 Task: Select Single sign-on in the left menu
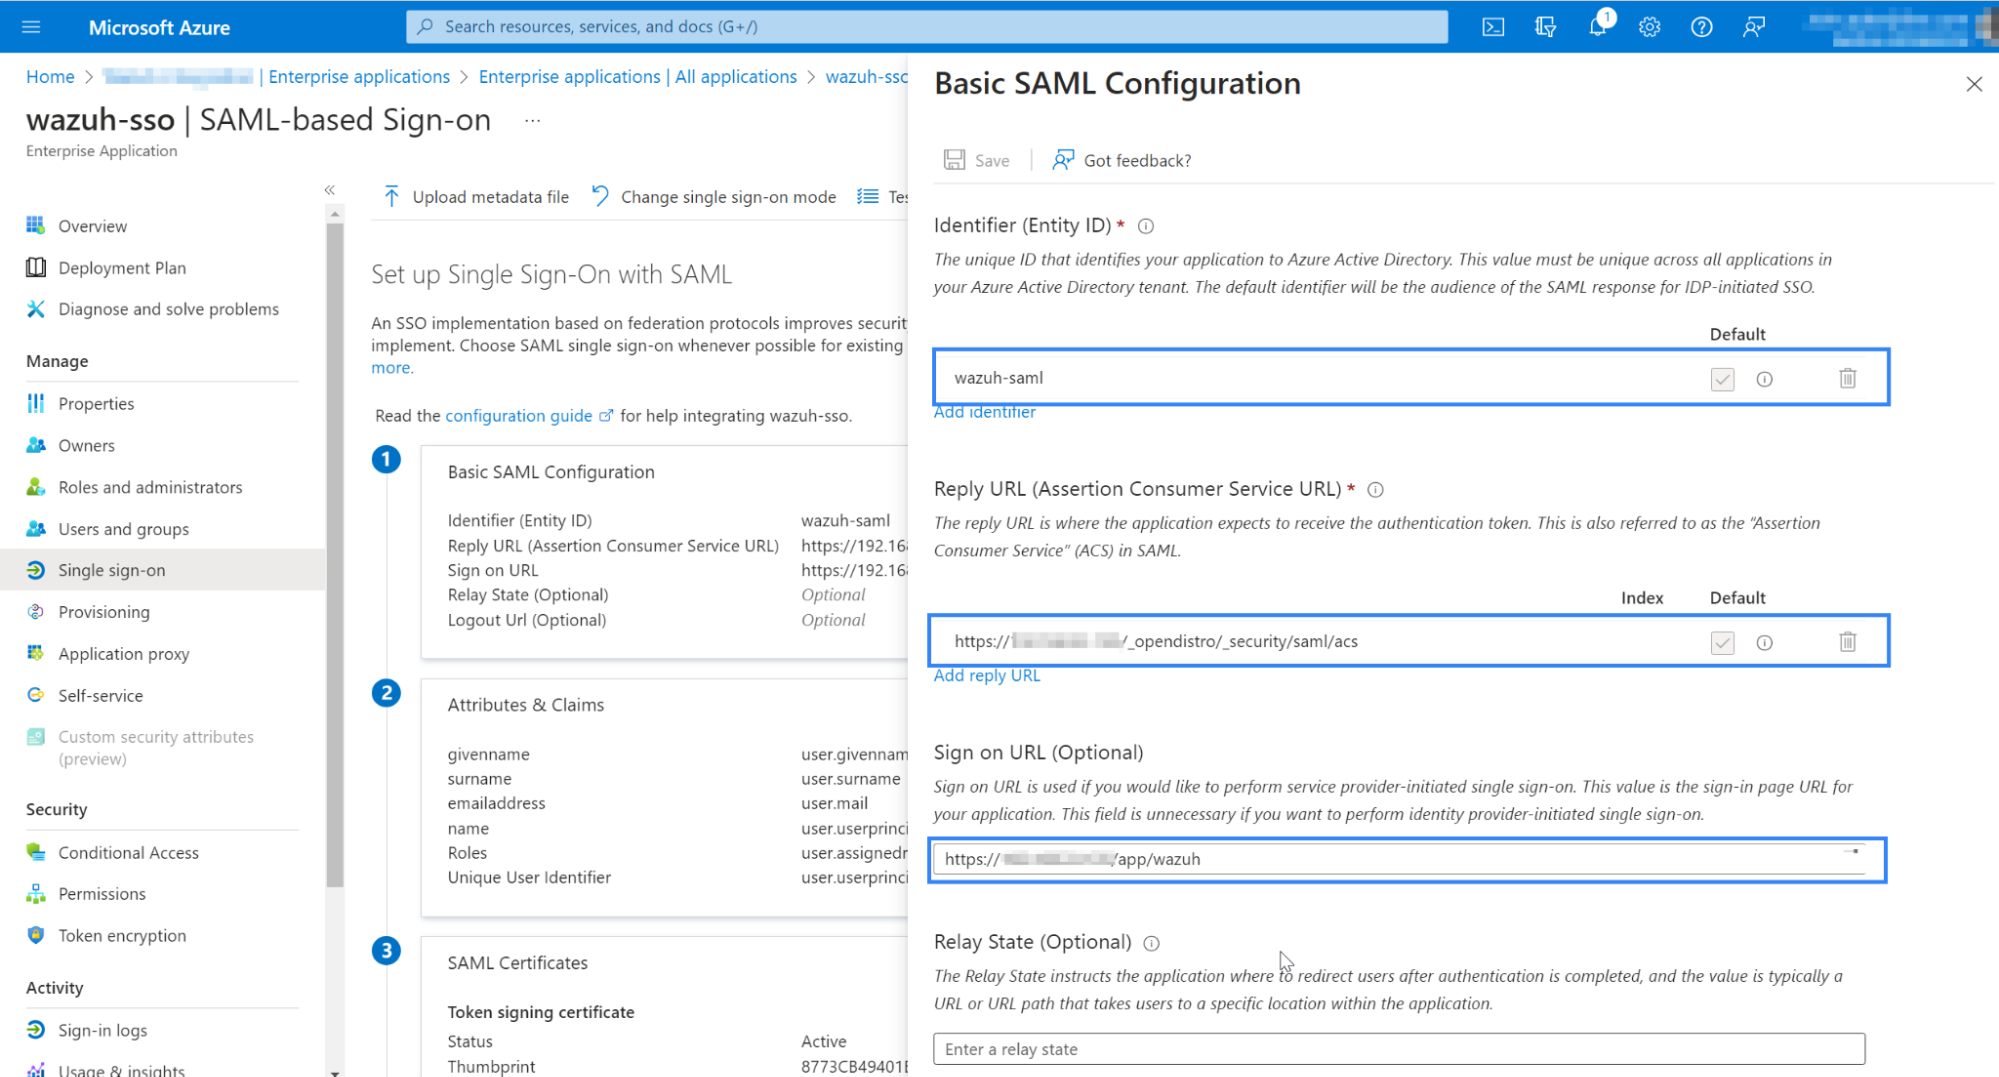tap(162, 570)
